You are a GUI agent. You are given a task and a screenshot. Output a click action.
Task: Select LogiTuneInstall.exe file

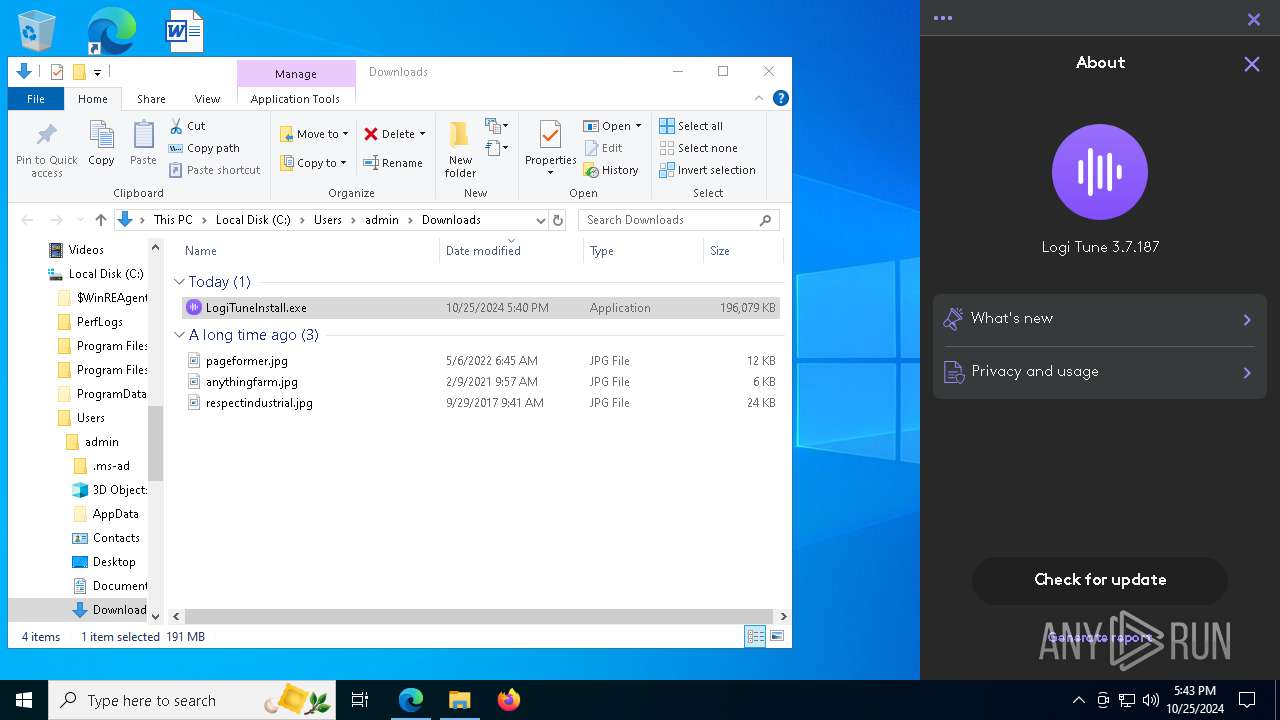coord(481,308)
